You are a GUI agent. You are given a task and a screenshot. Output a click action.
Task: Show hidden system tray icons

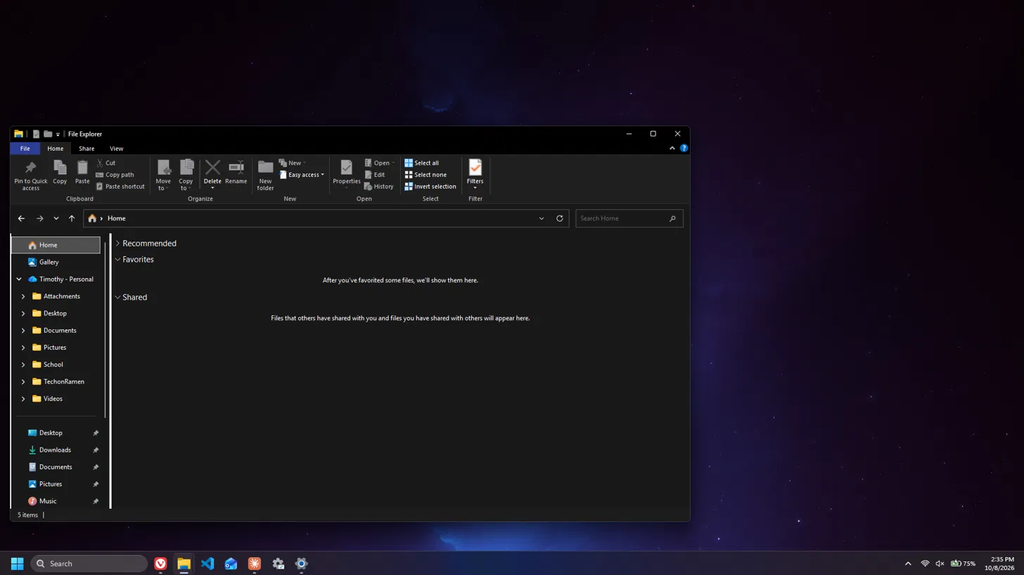click(x=908, y=563)
